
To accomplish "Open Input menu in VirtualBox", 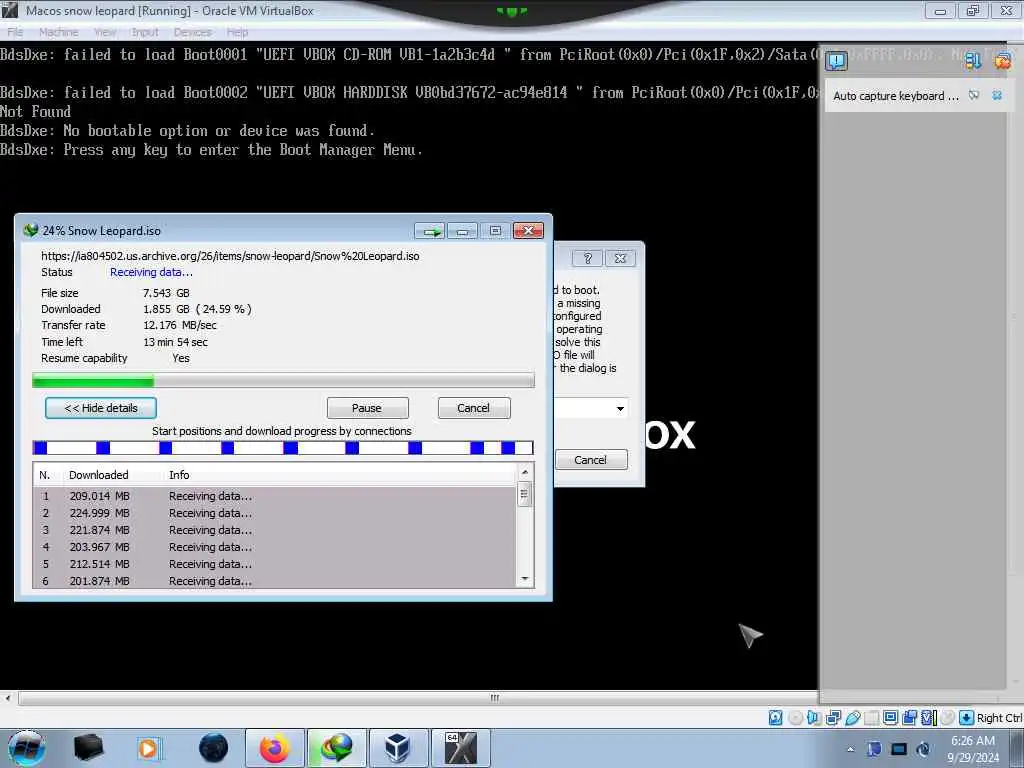I will coord(145,32).
